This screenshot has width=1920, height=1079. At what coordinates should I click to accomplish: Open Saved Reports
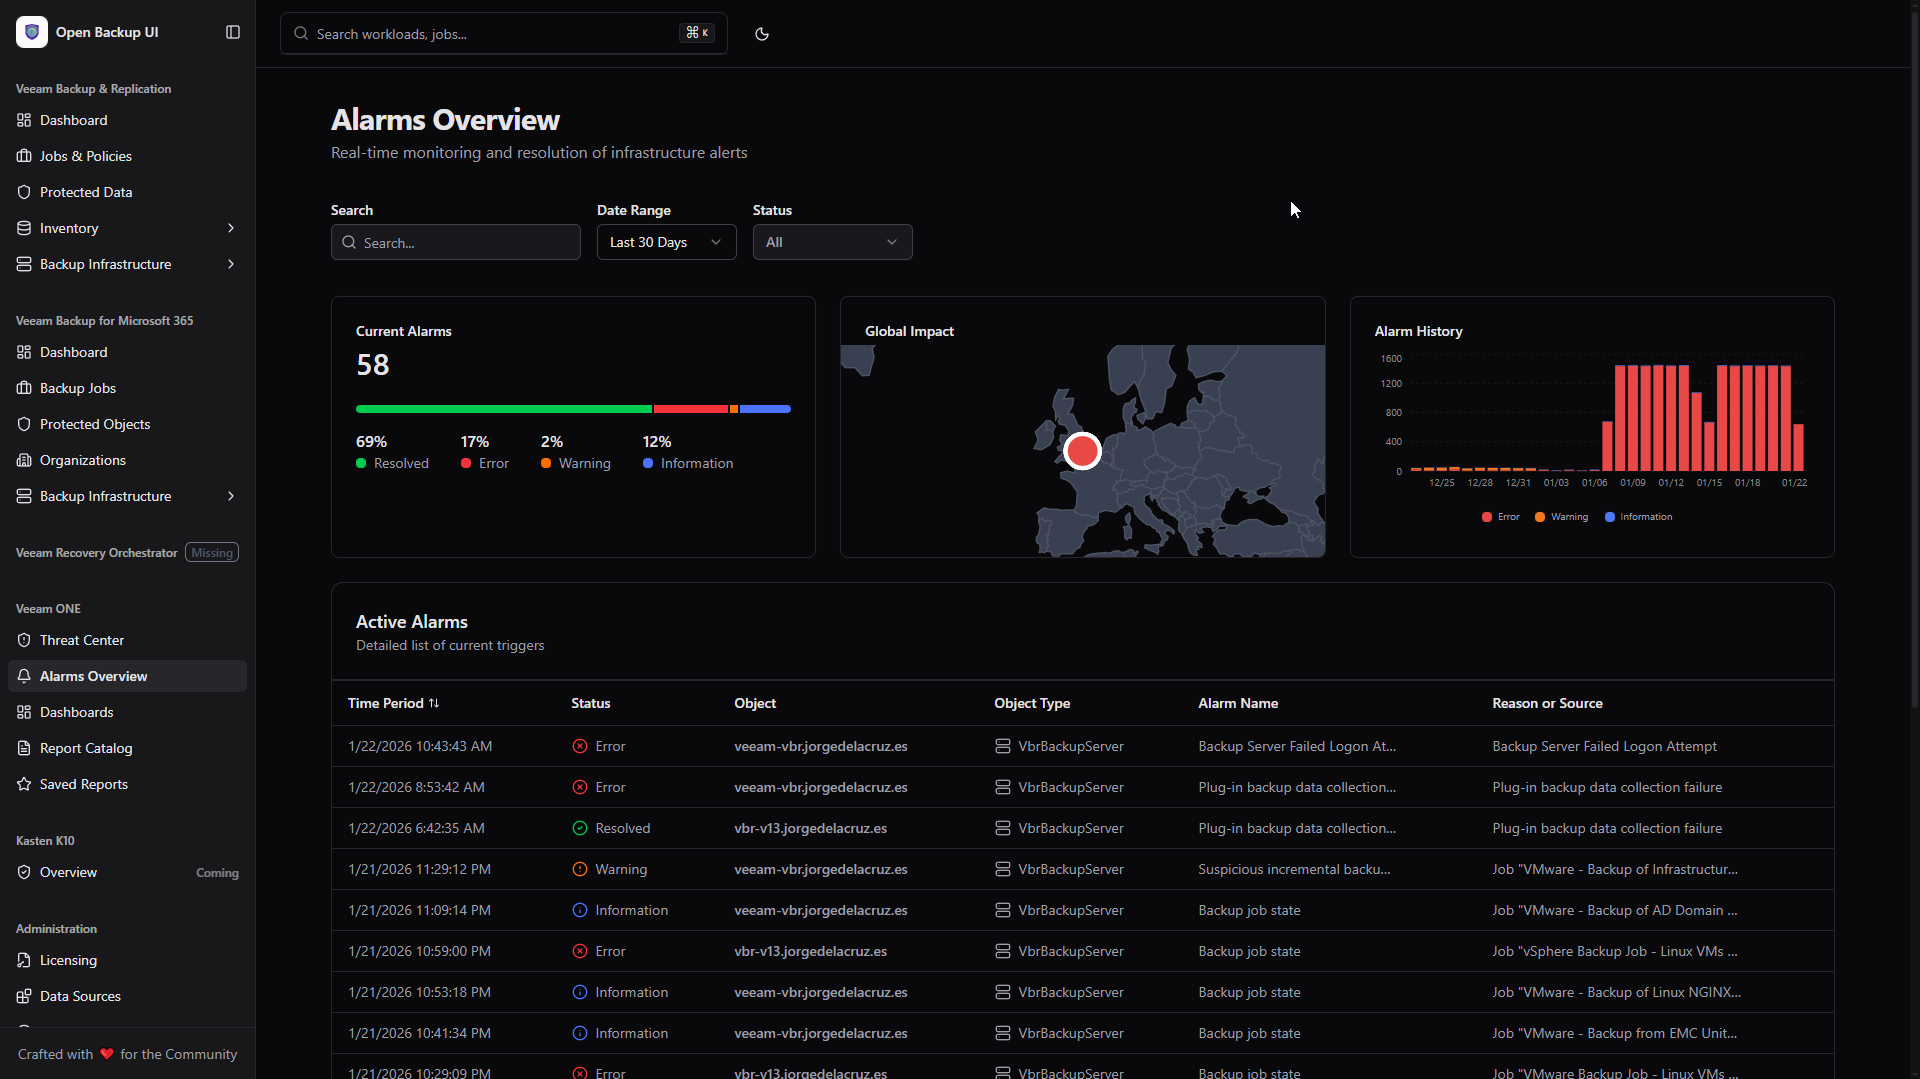[84, 784]
